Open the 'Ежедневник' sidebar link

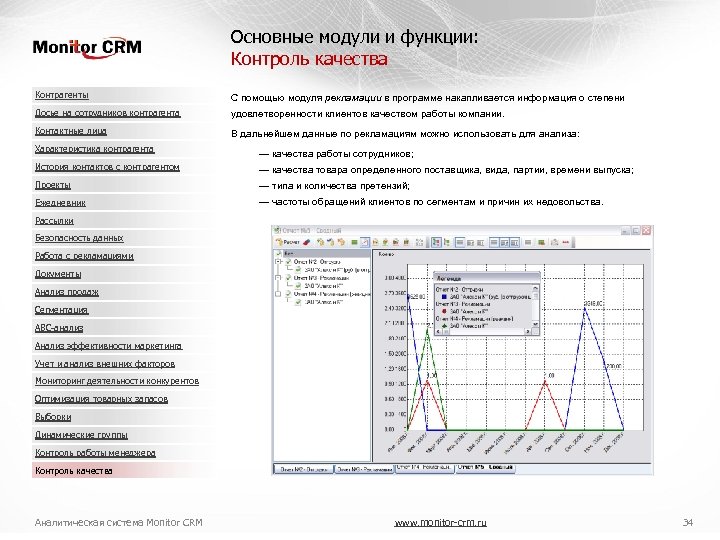click(x=60, y=202)
